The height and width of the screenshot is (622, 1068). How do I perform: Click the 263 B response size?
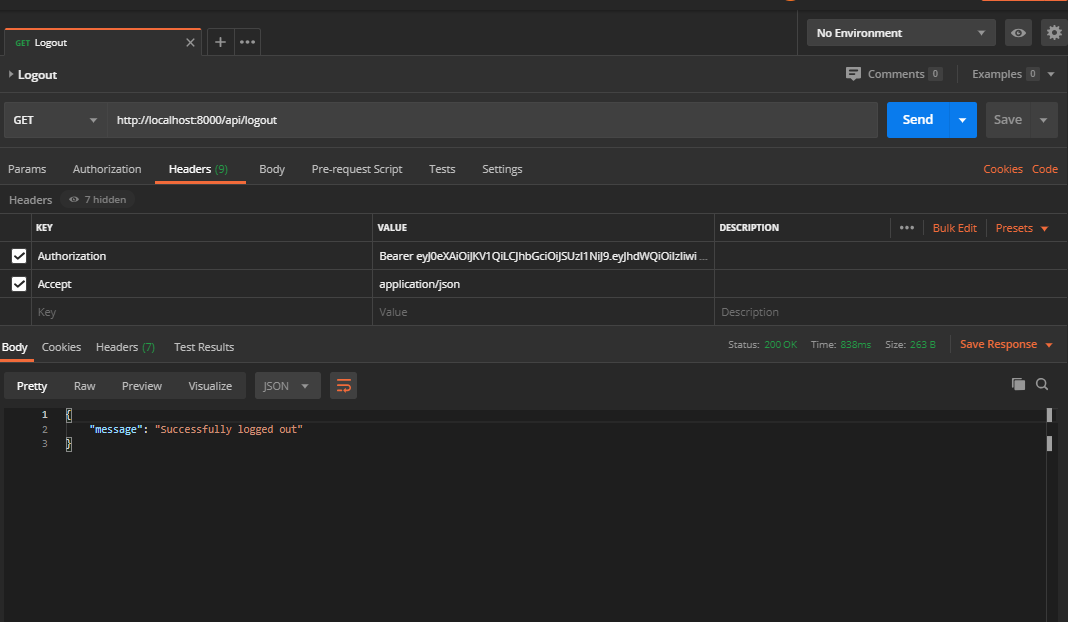coord(922,345)
